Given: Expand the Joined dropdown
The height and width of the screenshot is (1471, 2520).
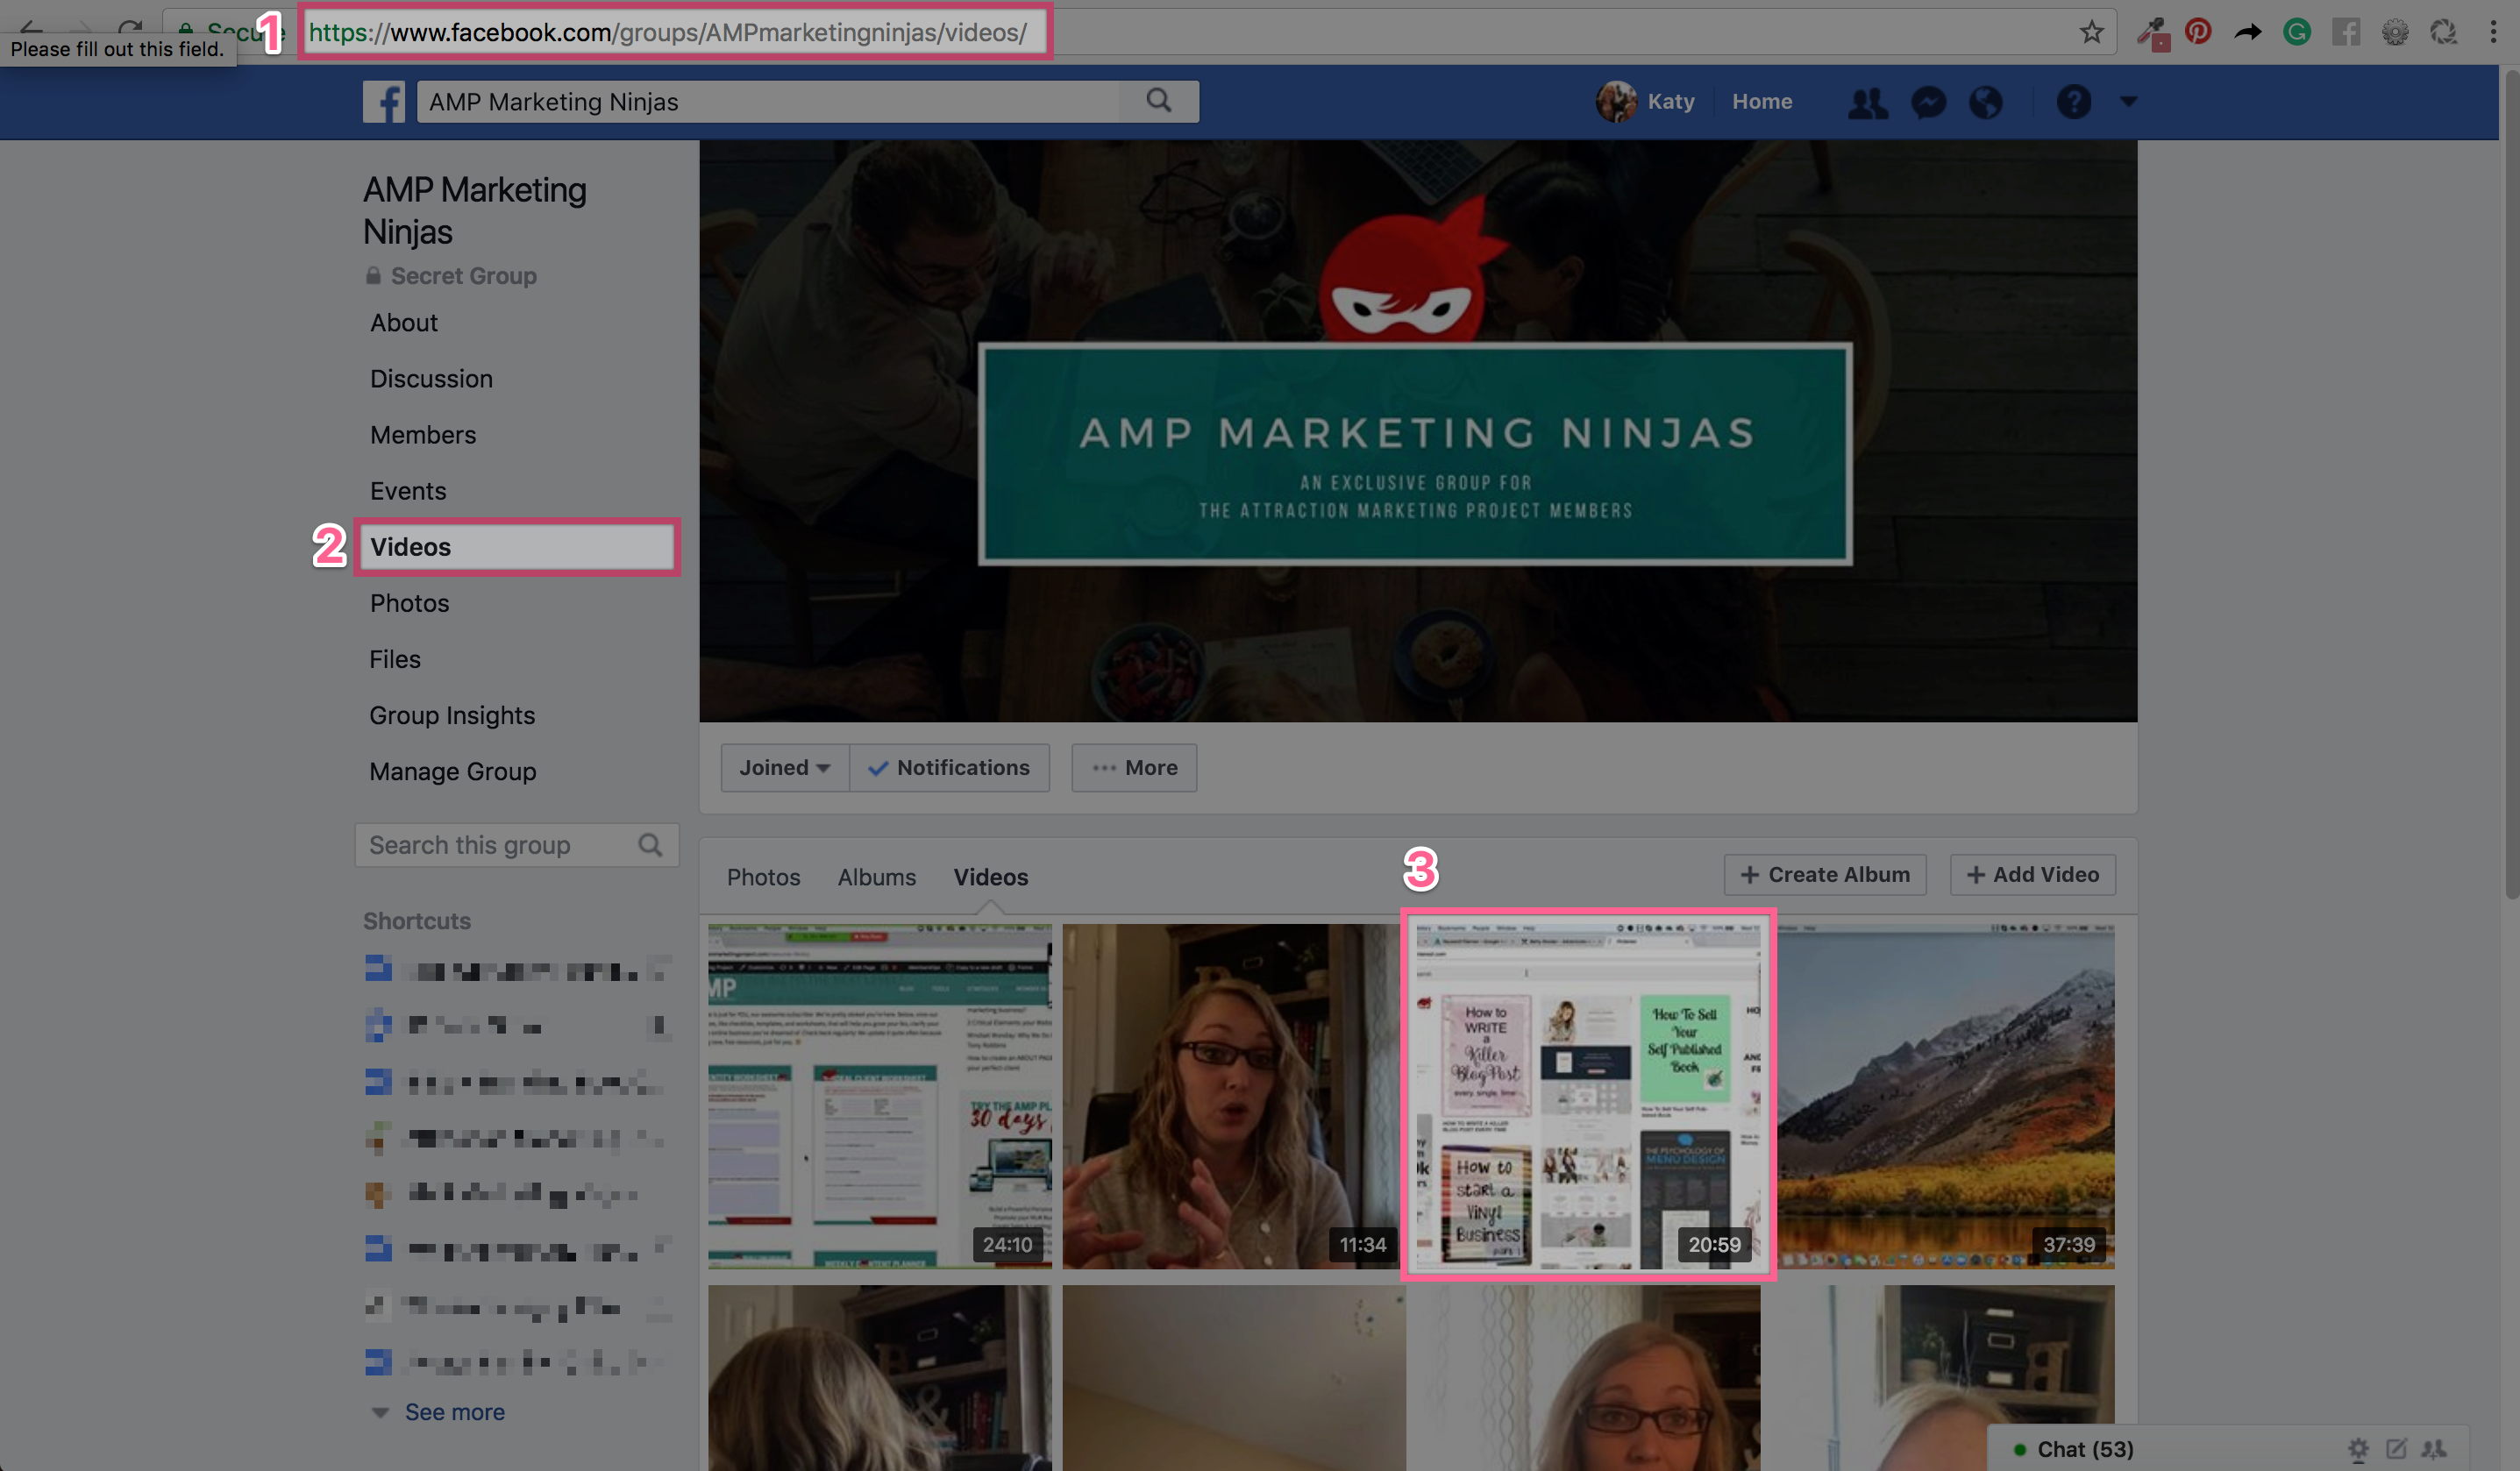Looking at the screenshot, I should [x=784, y=768].
